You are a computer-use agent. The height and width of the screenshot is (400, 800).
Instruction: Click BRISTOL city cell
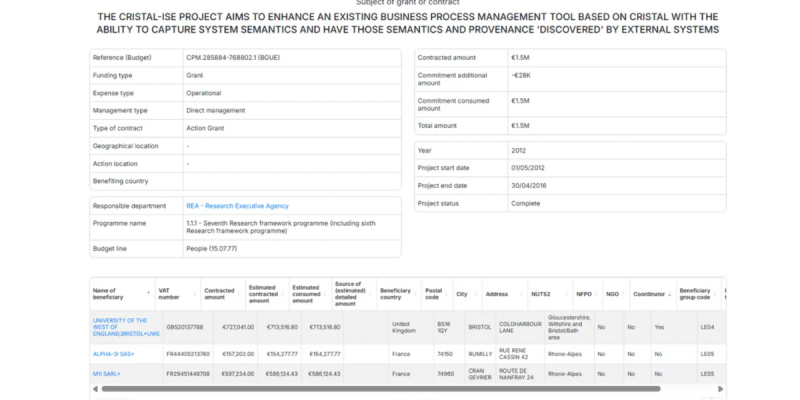point(480,327)
